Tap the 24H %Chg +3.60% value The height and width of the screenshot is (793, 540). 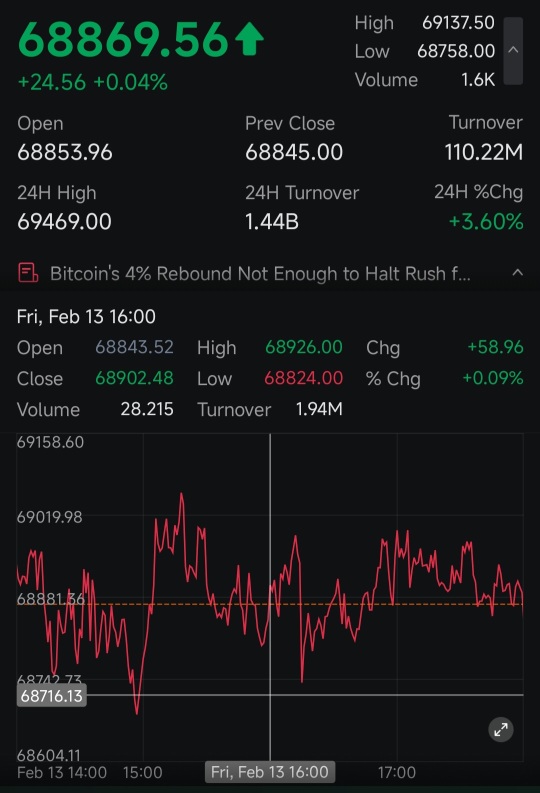click(486, 222)
